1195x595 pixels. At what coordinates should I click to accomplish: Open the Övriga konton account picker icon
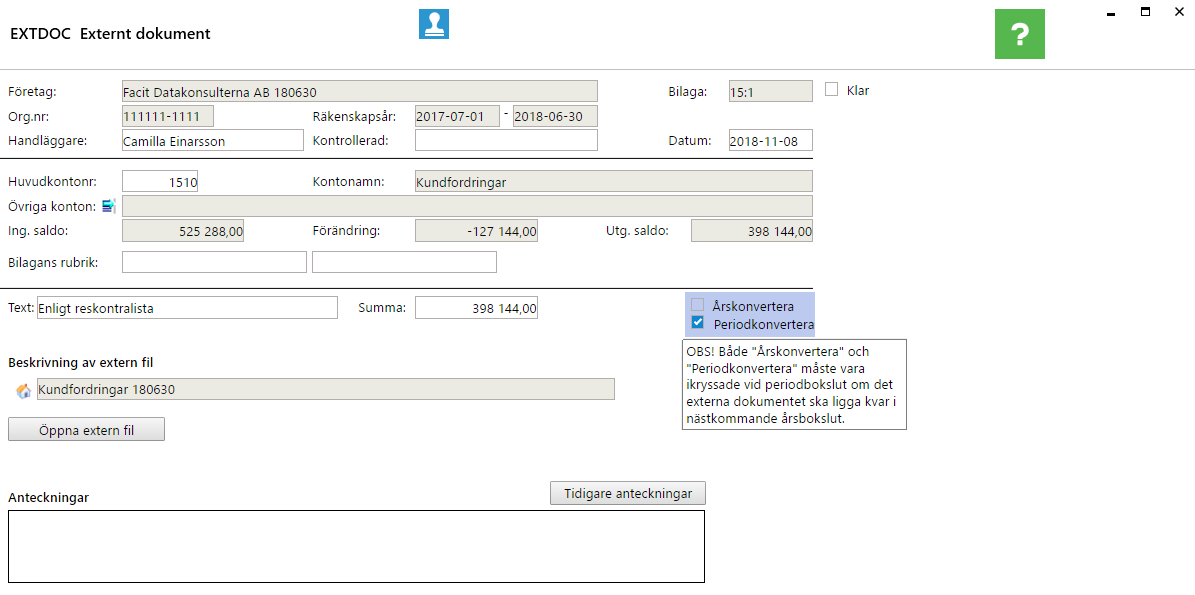(x=109, y=206)
